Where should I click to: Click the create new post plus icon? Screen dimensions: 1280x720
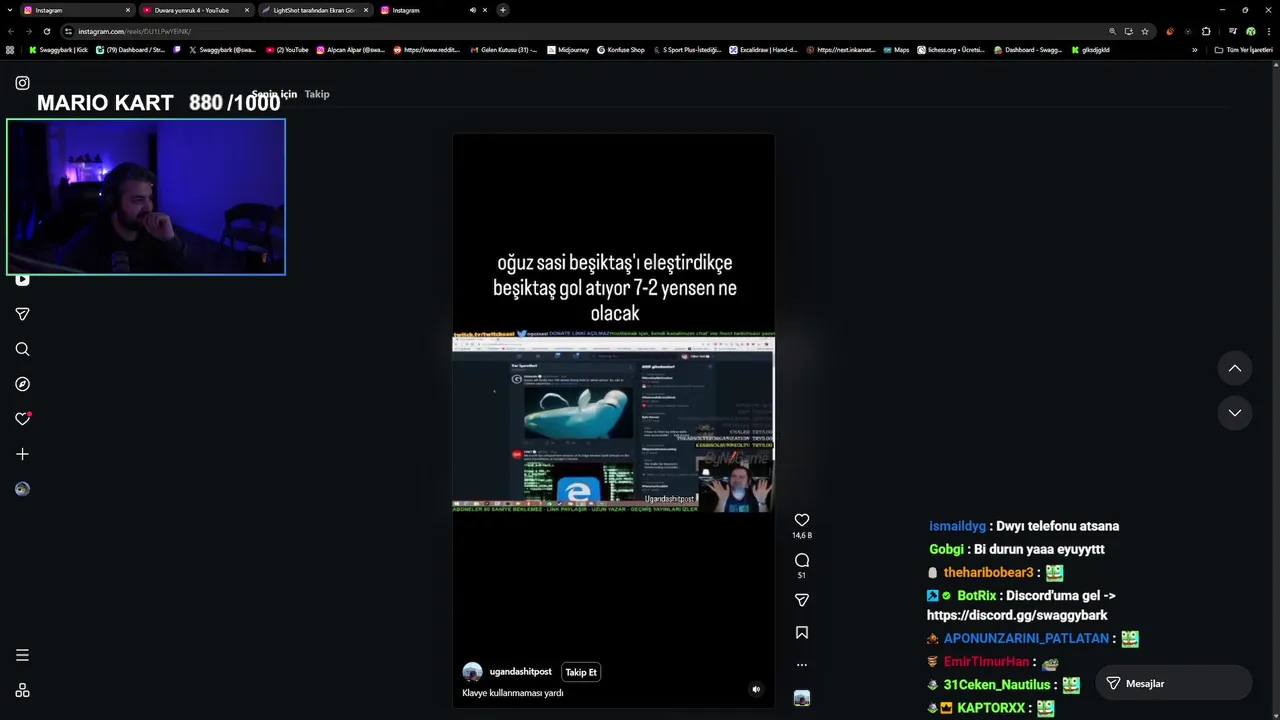pyautogui.click(x=22, y=454)
